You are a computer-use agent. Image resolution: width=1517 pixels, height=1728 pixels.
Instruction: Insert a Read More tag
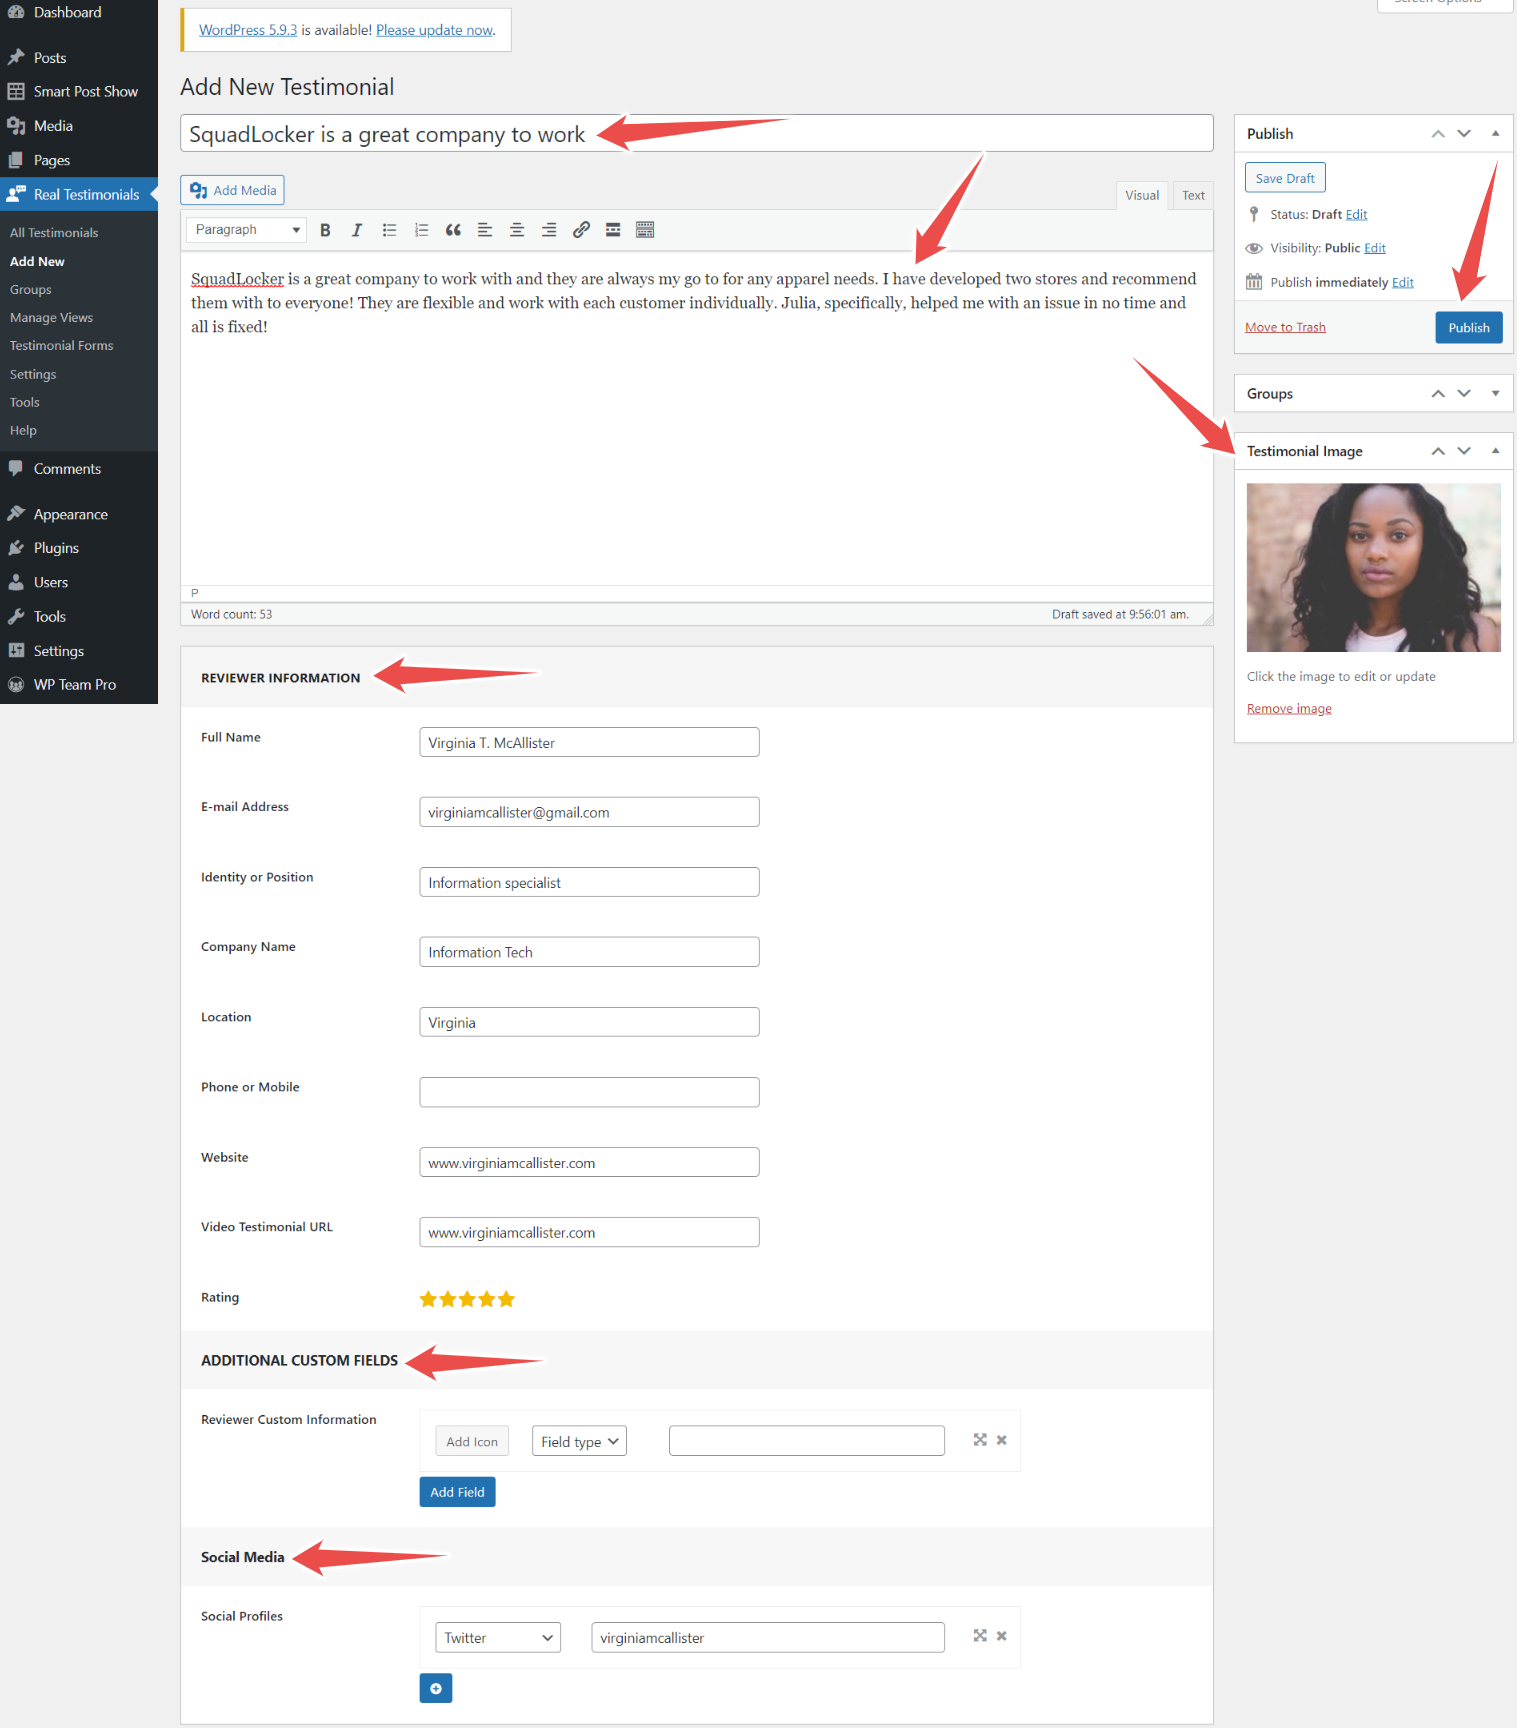click(613, 230)
